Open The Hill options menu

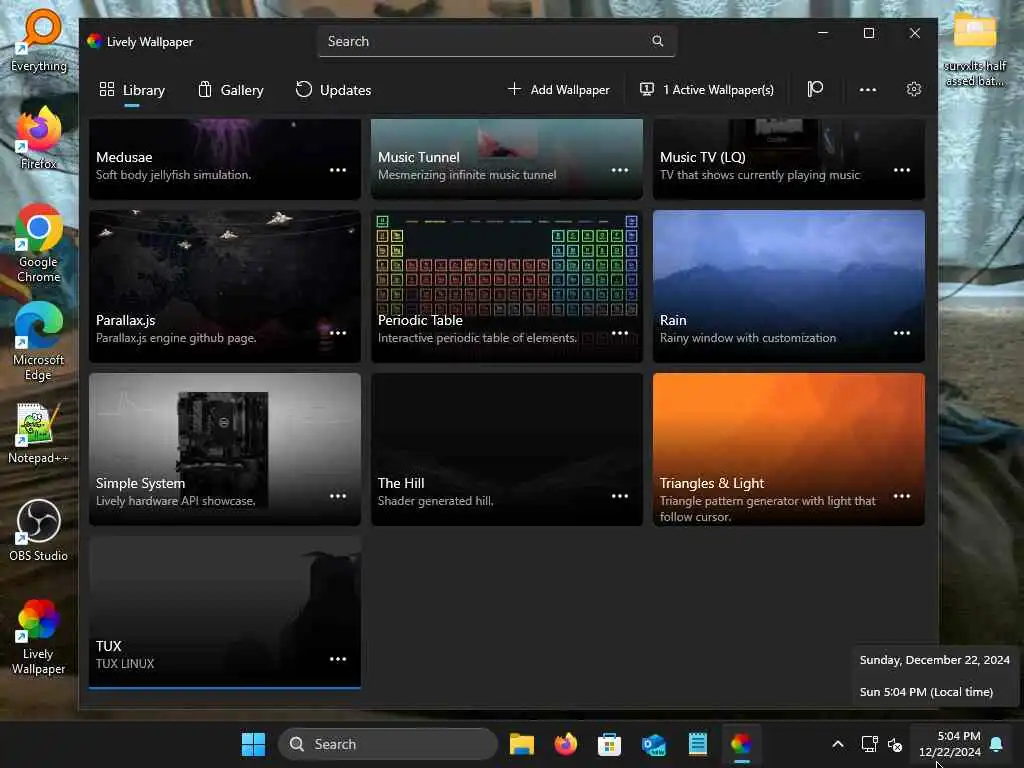(620, 496)
